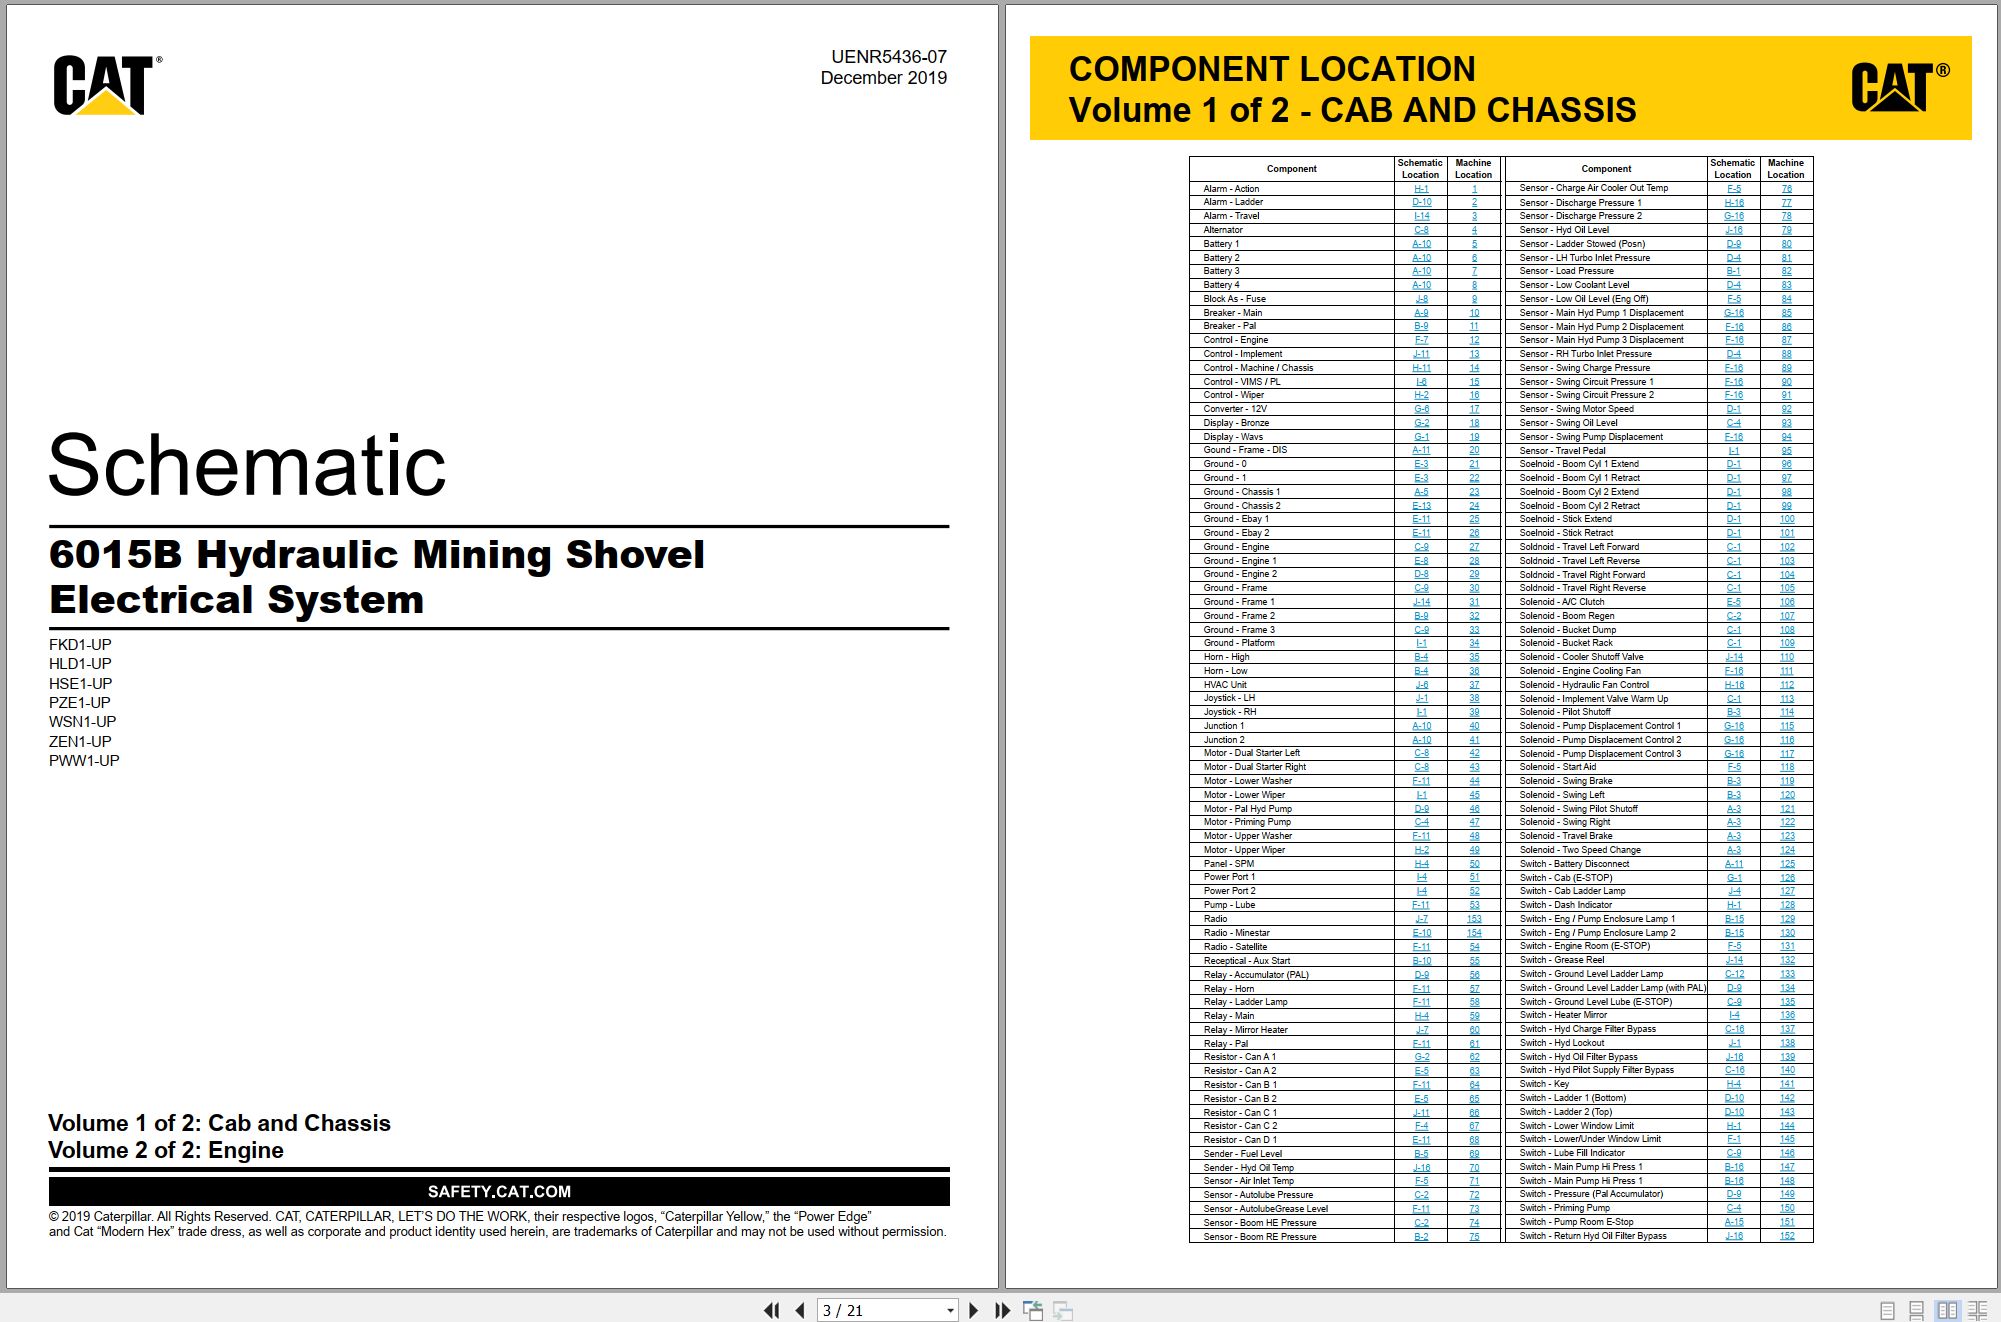Open schematic location J-16 for Sensor - Hyd Oil Level

click(x=1734, y=230)
